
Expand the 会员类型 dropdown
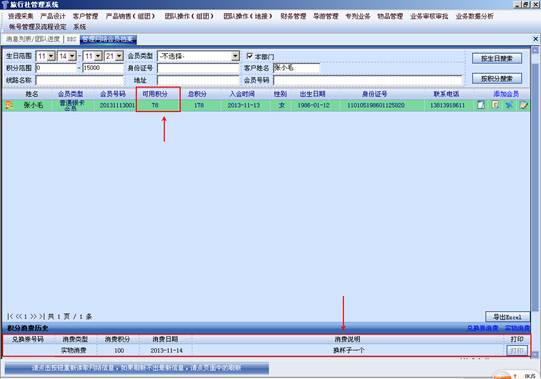pyautogui.click(x=235, y=56)
